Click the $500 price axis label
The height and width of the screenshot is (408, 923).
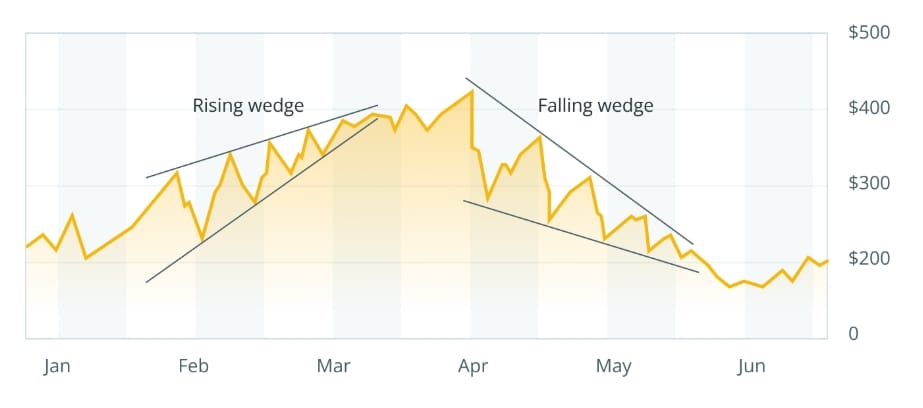tap(869, 33)
